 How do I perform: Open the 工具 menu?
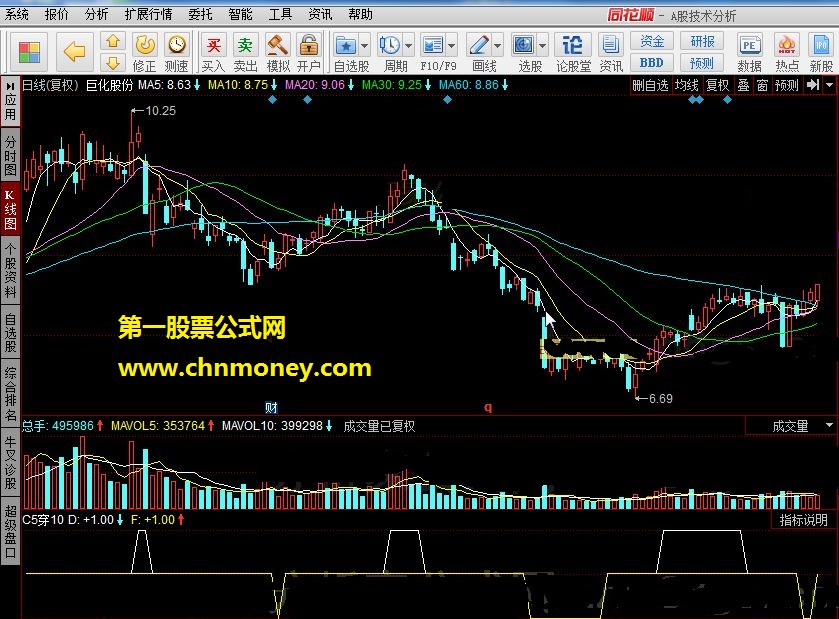(x=280, y=14)
